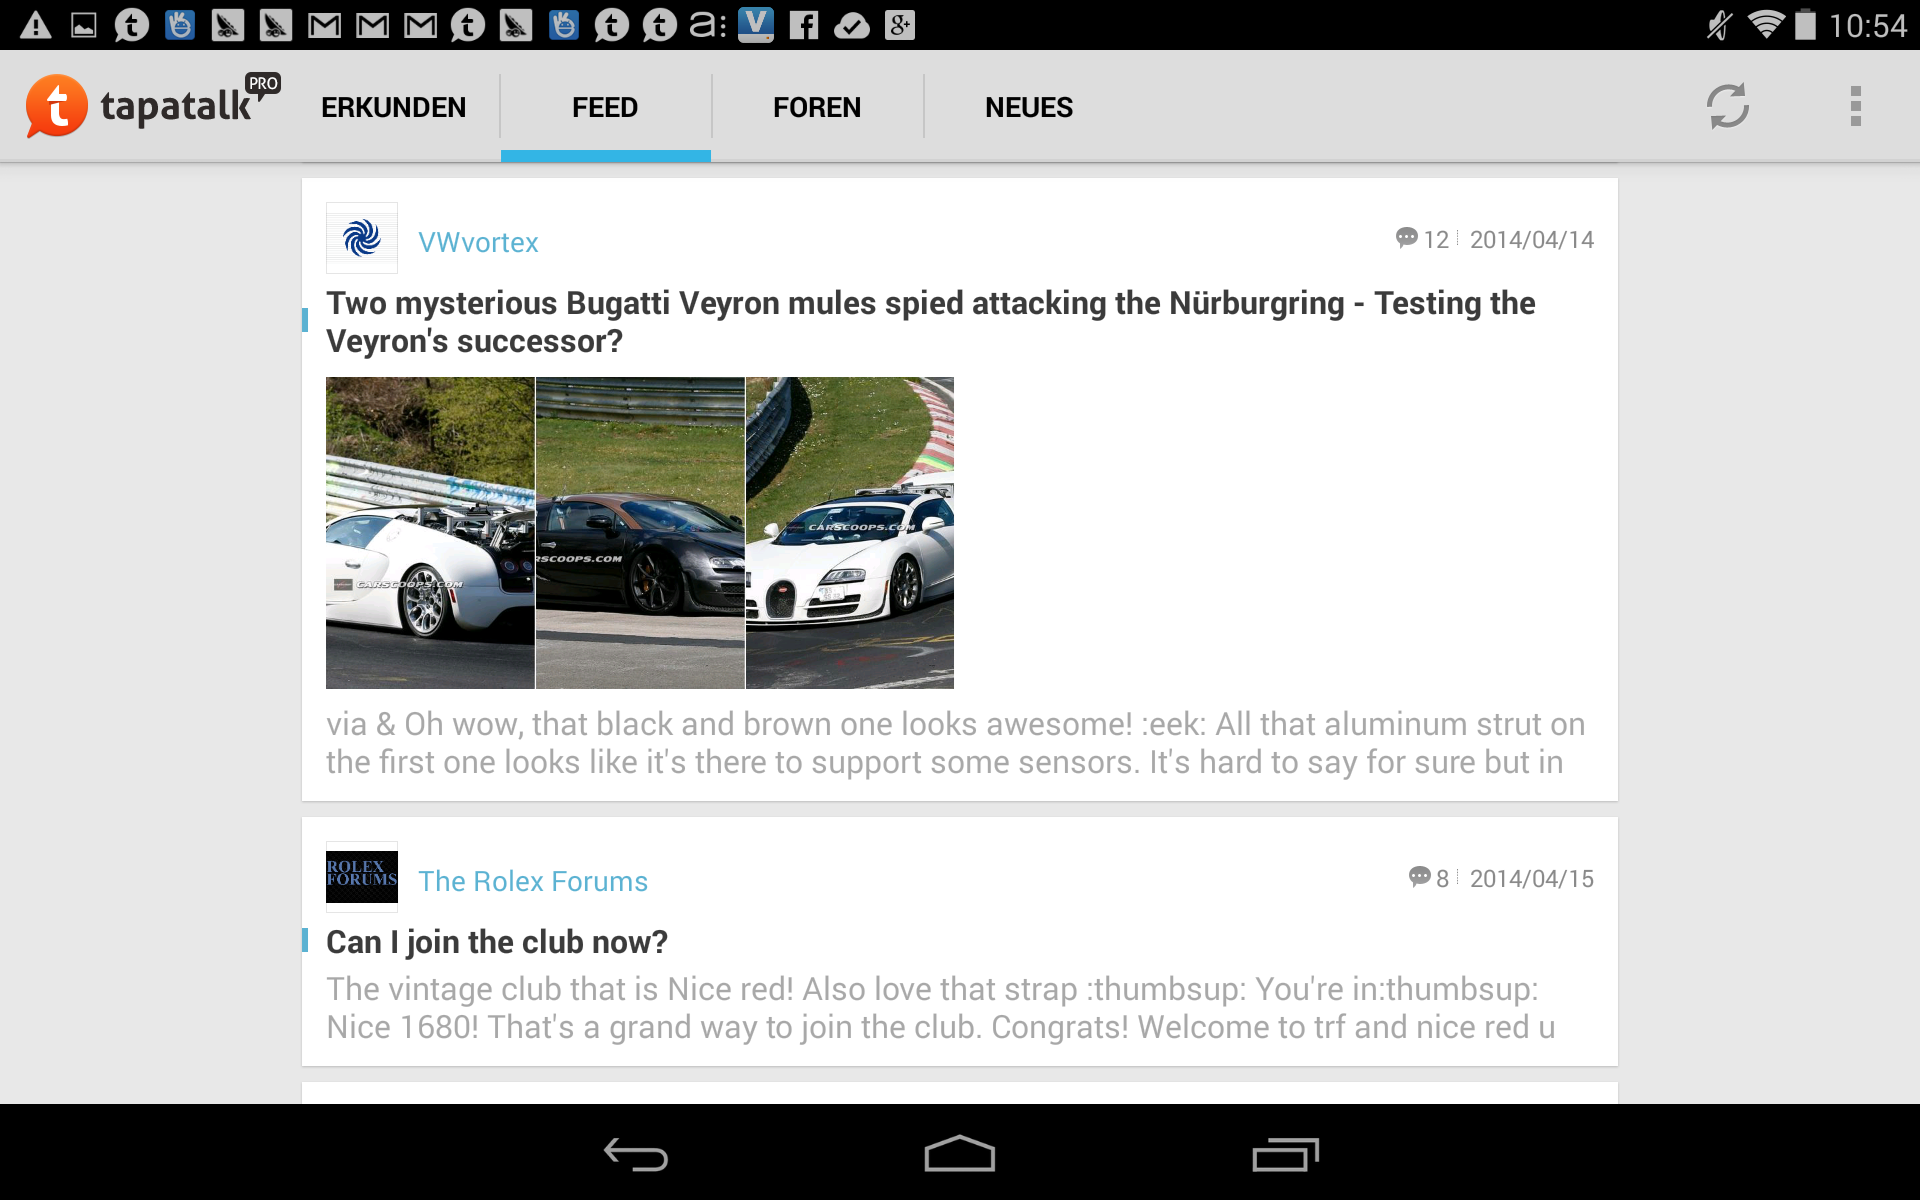Open the recent apps button
Viewport: 1920px width, 1200px height.
coord(1285,1155)
